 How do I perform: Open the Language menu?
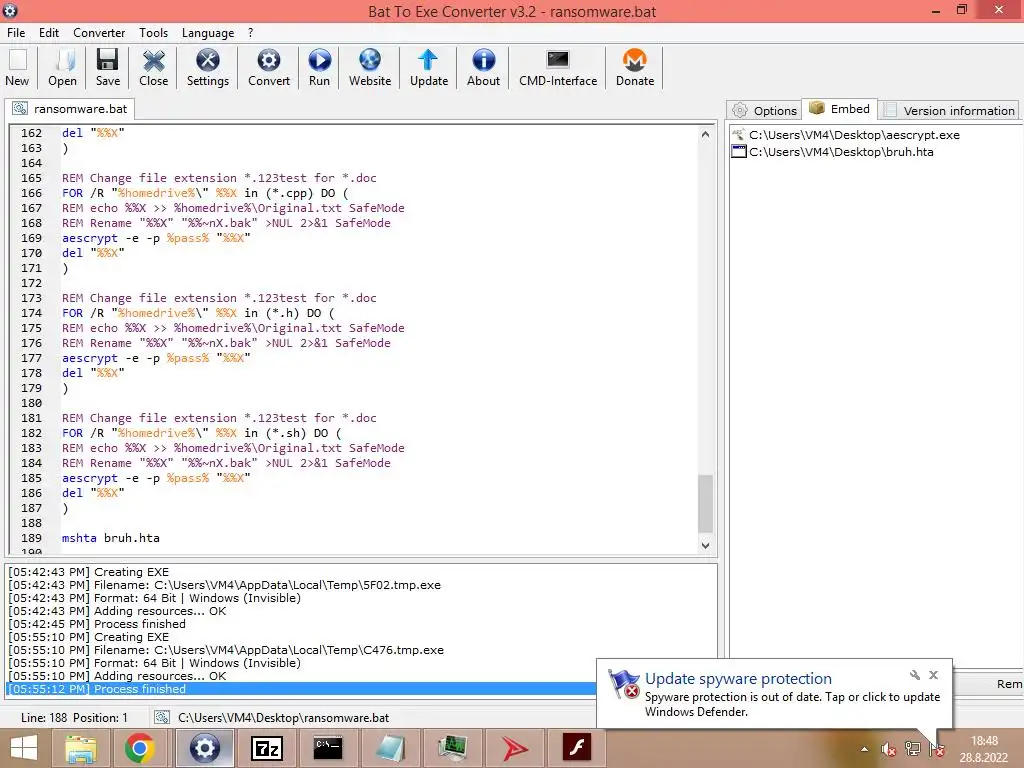208,33
